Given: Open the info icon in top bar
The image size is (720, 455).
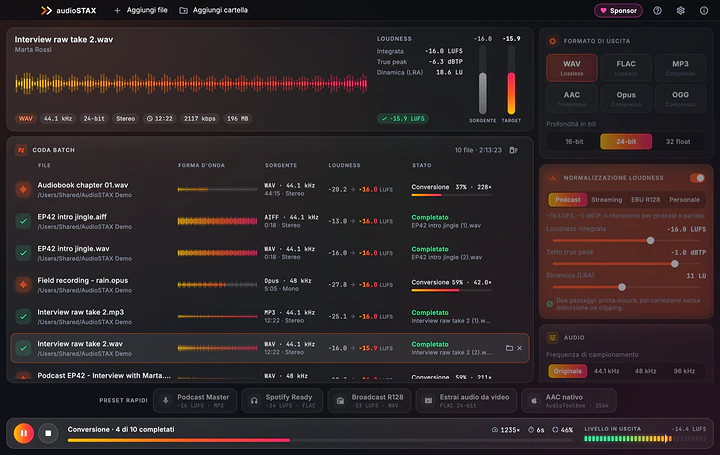Looking at the screenshot, I should click(x=704, y=11).
